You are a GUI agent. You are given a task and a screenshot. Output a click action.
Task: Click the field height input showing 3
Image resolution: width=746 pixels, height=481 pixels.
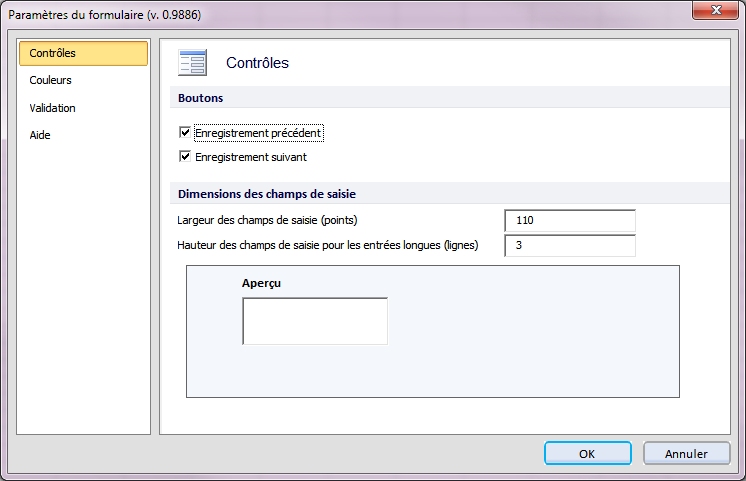point(569,245)
